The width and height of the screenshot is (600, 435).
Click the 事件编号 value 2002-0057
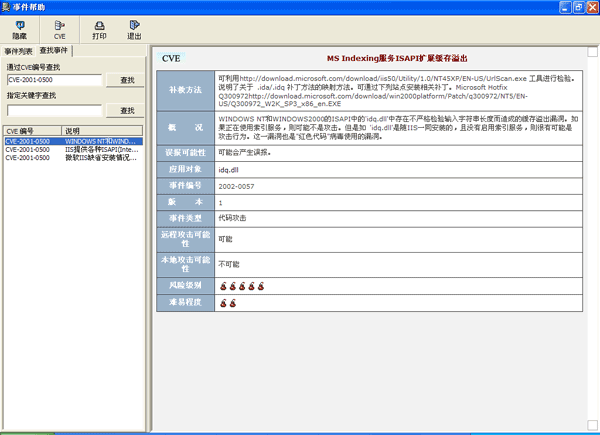tap(236, 186)
